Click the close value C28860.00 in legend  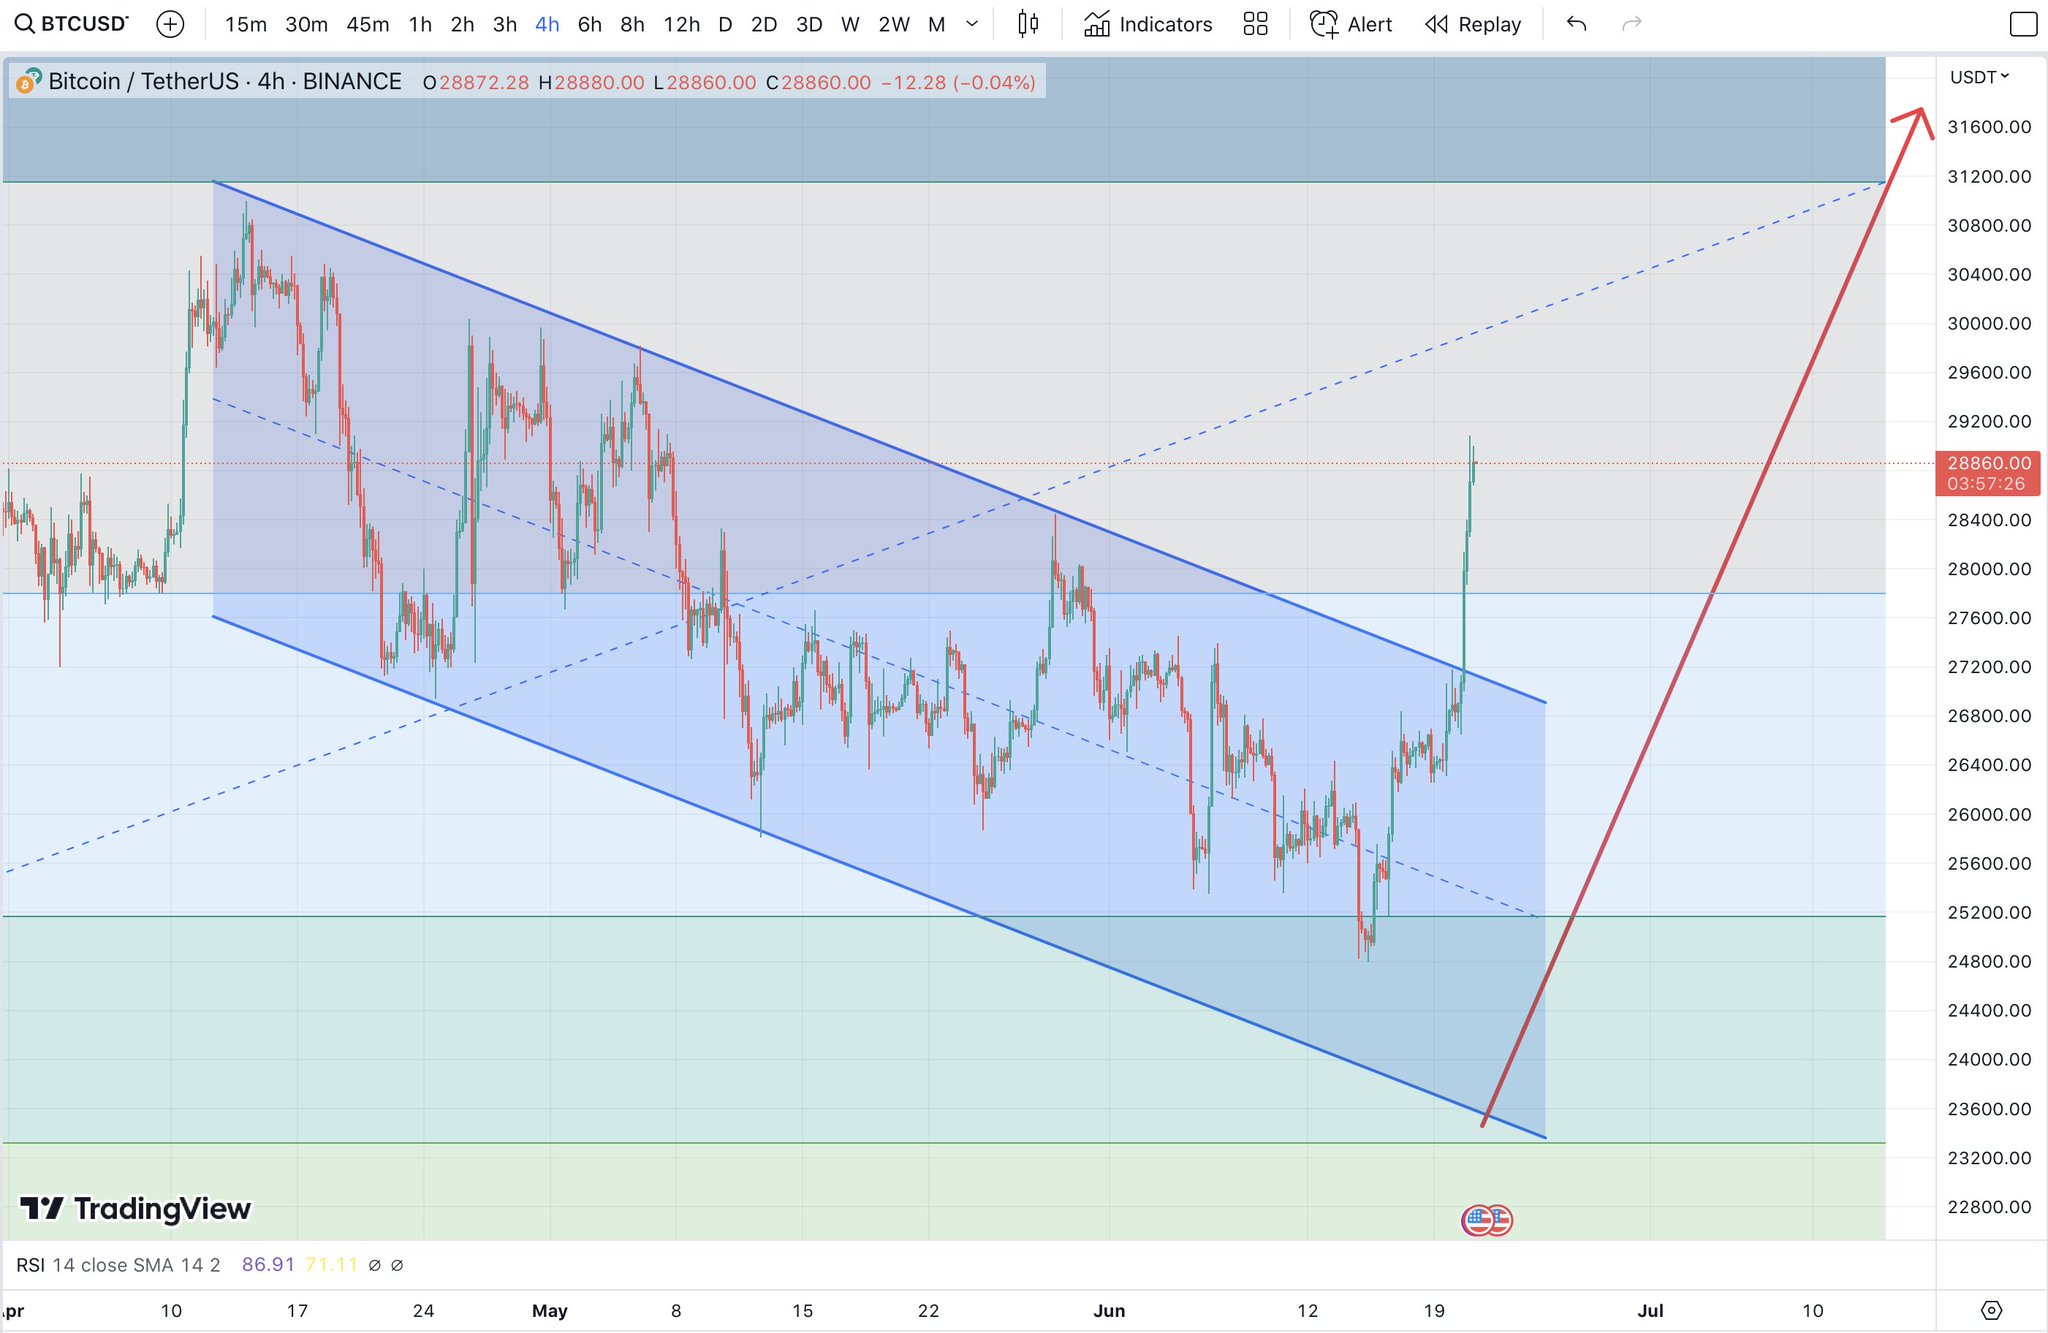[818, 82]
